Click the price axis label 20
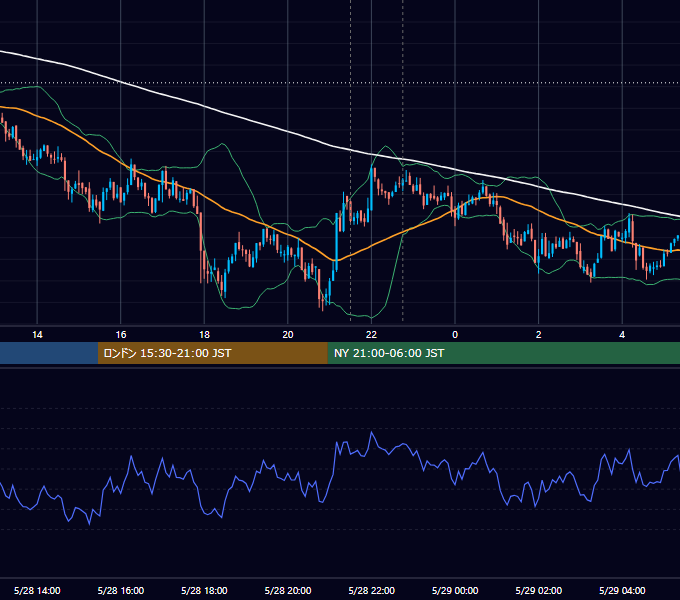Viewport: 680px width, 600px height. pyautogui.click(x=288, y=335)
